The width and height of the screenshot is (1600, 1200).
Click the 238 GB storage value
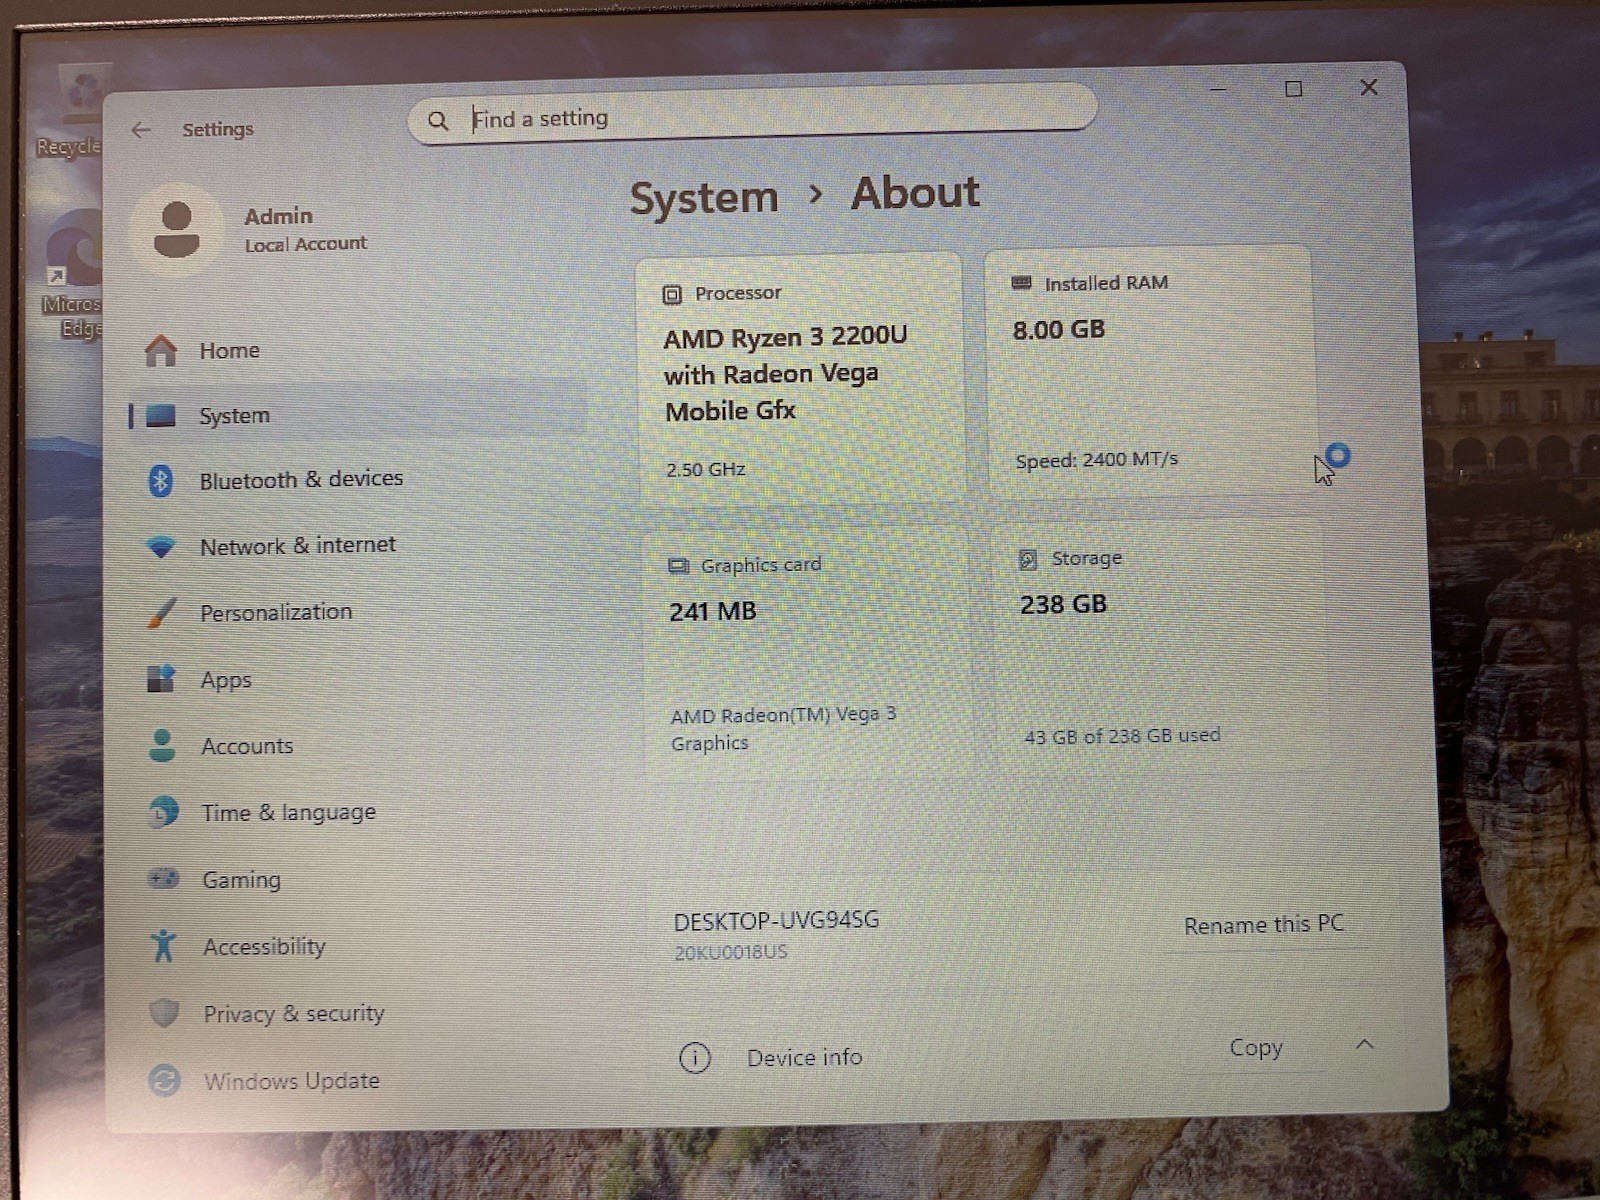1064,604
